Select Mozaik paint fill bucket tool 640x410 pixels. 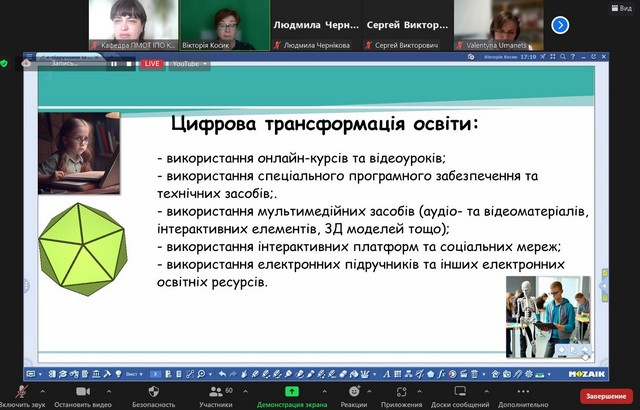[x=354, y=374]
